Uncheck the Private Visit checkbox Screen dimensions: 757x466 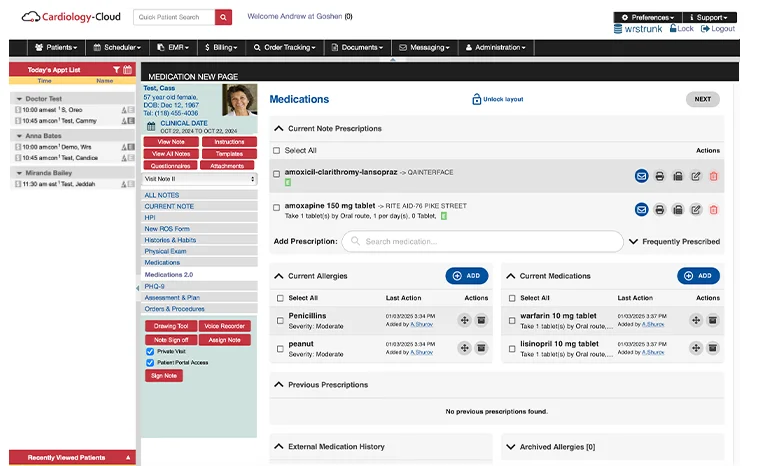click(x=150, y=352)
